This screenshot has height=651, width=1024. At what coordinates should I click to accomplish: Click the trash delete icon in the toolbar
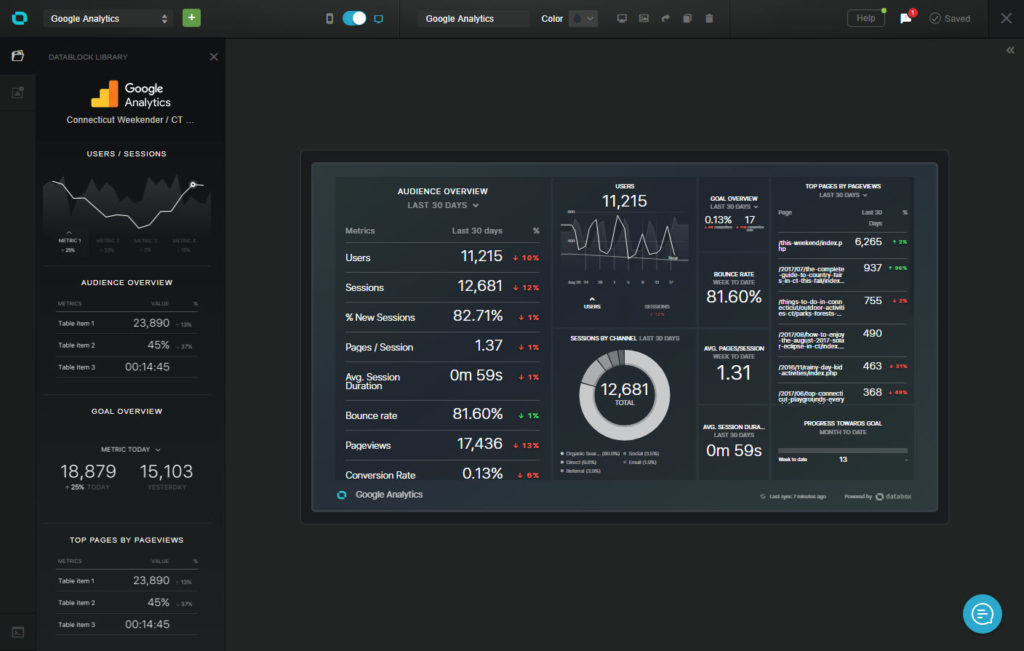708,18
